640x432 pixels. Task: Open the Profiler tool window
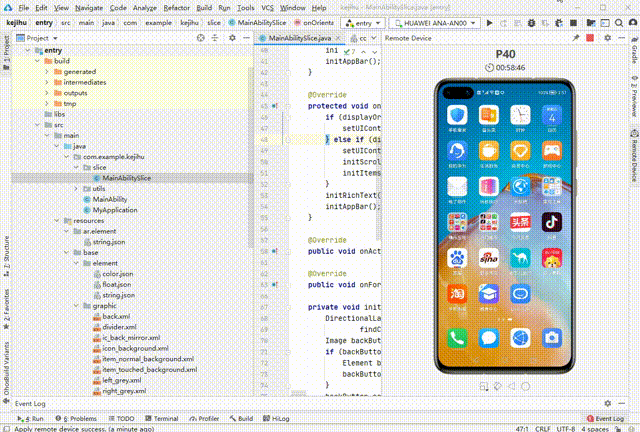(206, 418)
